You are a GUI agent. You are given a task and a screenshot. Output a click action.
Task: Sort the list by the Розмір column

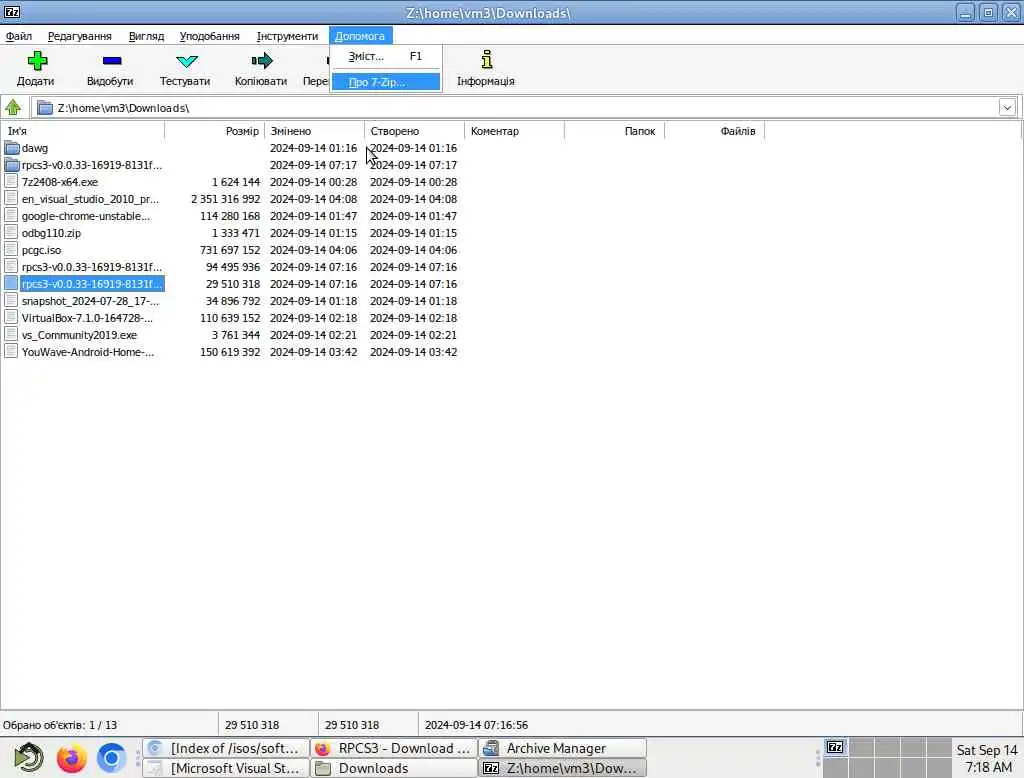coord(214,131)
